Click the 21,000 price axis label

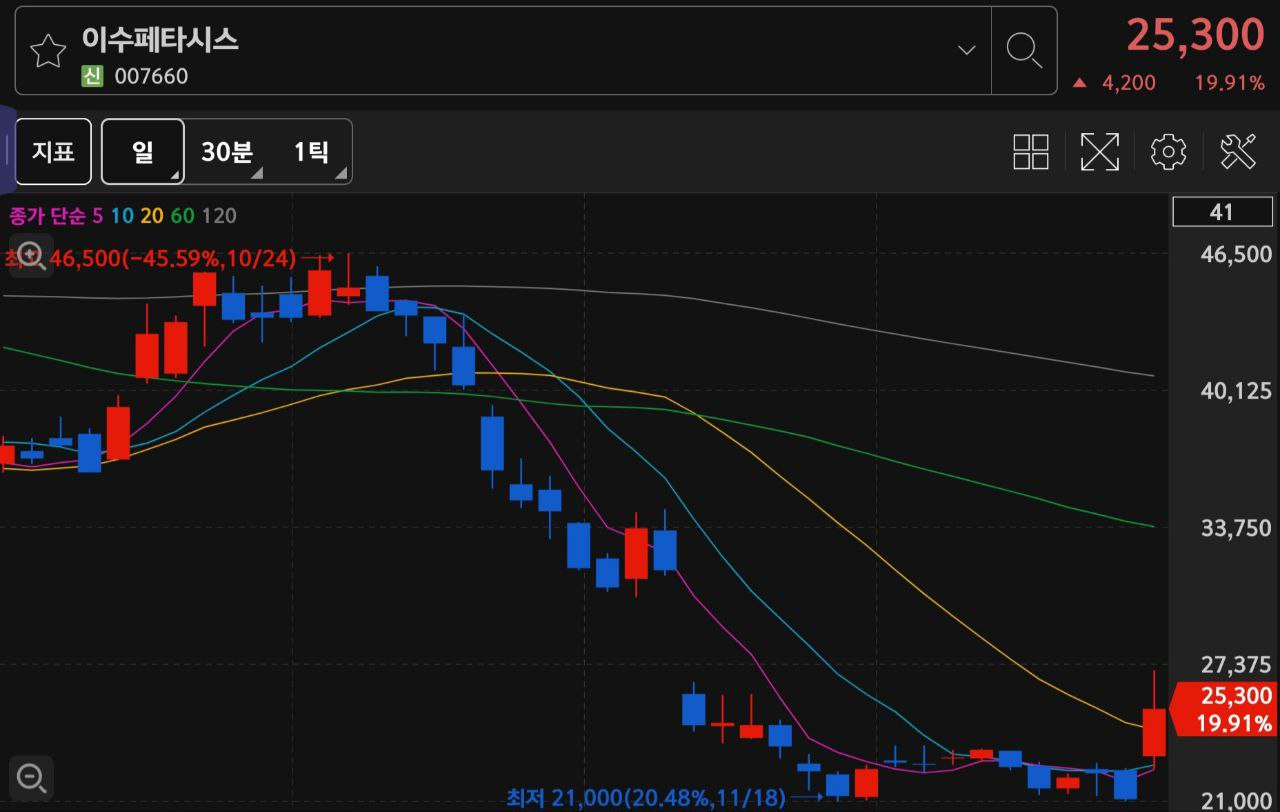pyautogui.click(x=1236, y=800)
